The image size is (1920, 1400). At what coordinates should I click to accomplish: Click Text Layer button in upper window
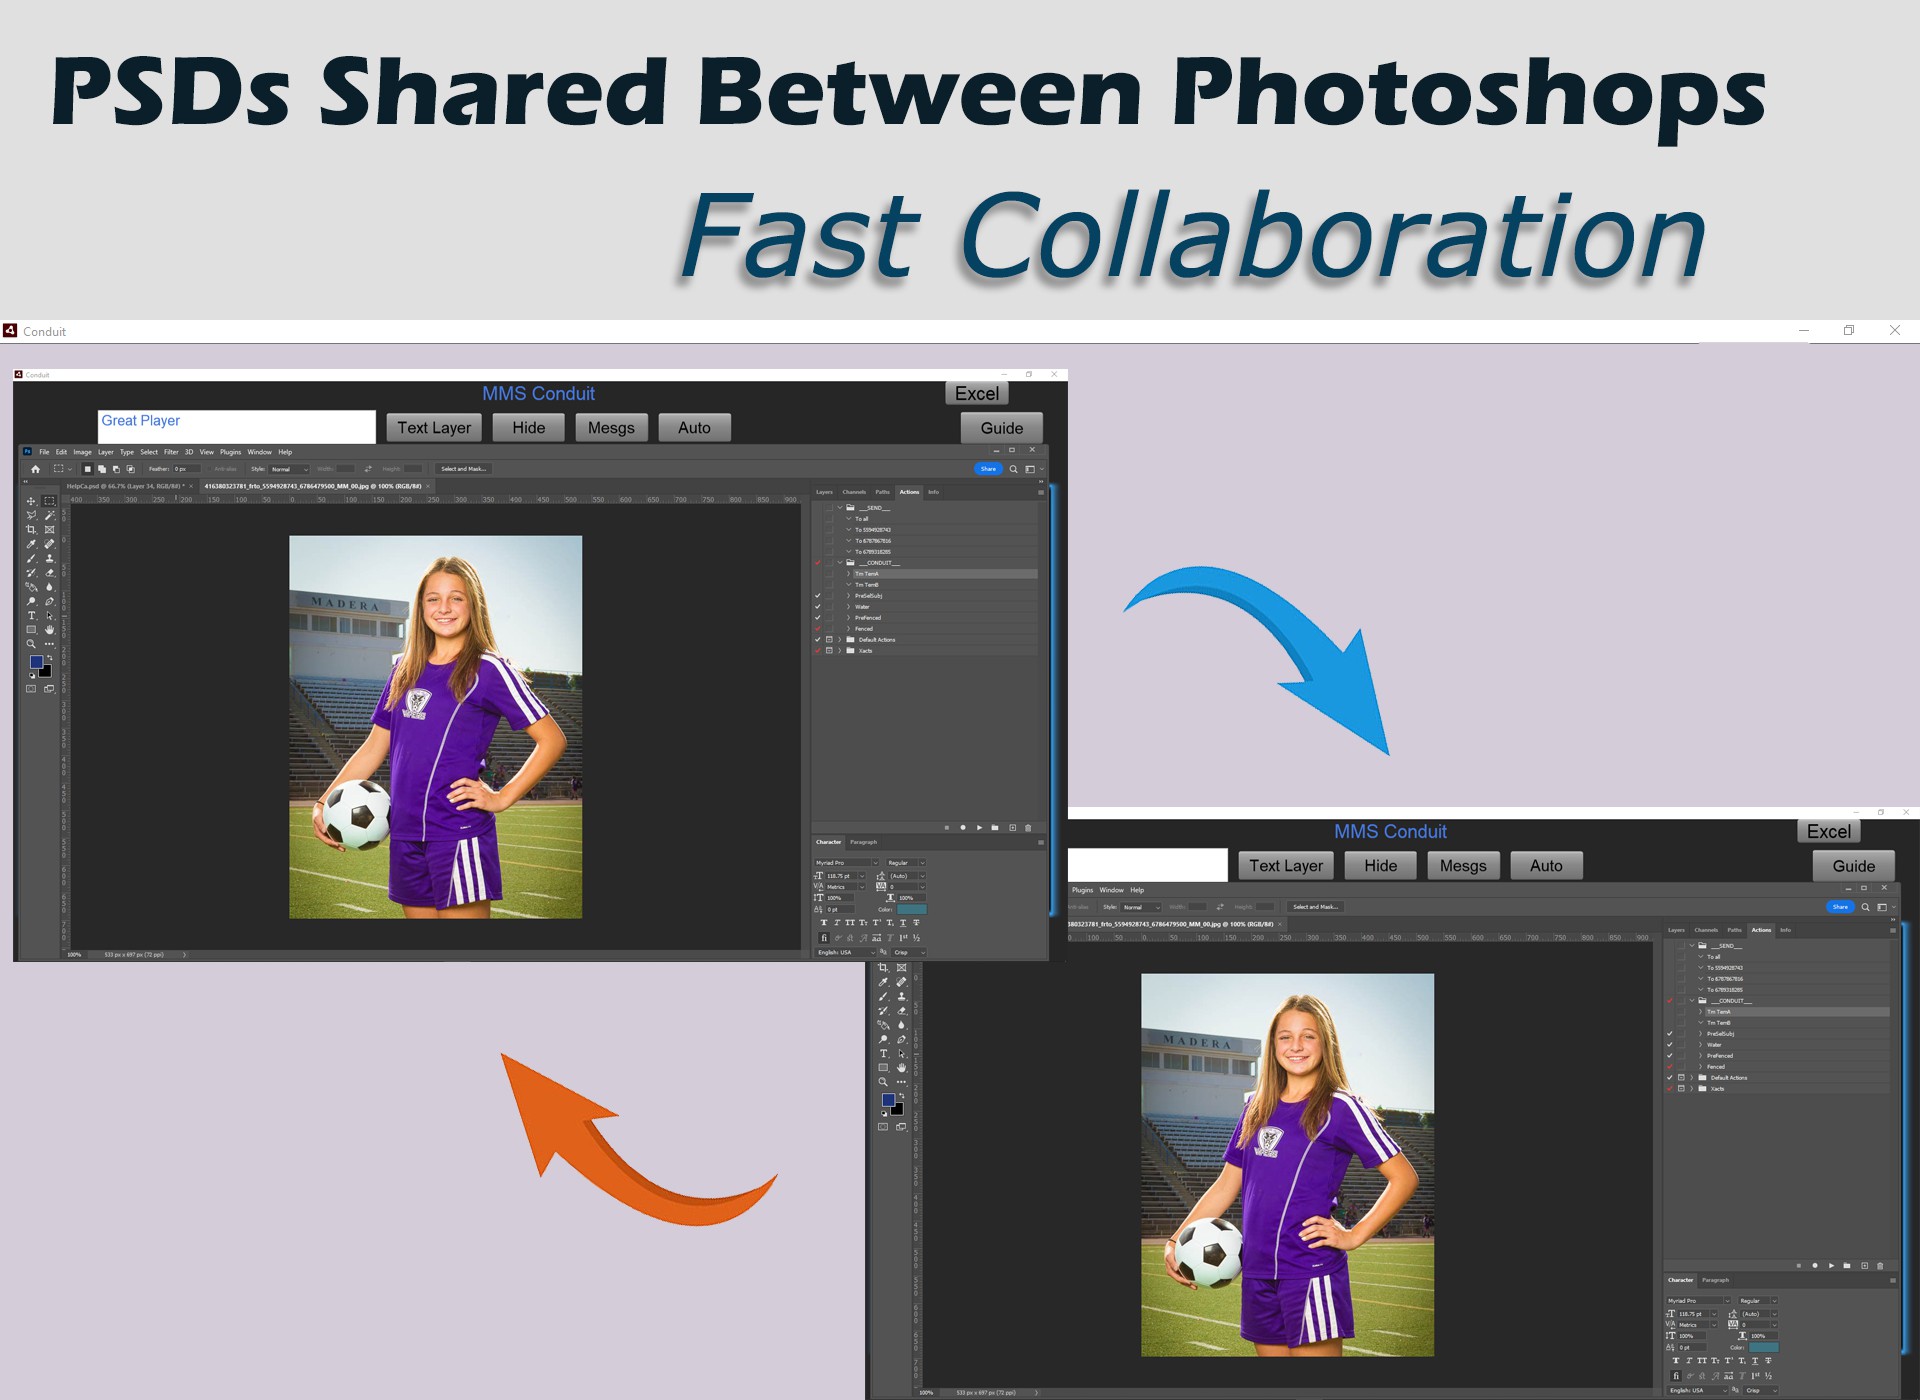(x=434, y=428)
